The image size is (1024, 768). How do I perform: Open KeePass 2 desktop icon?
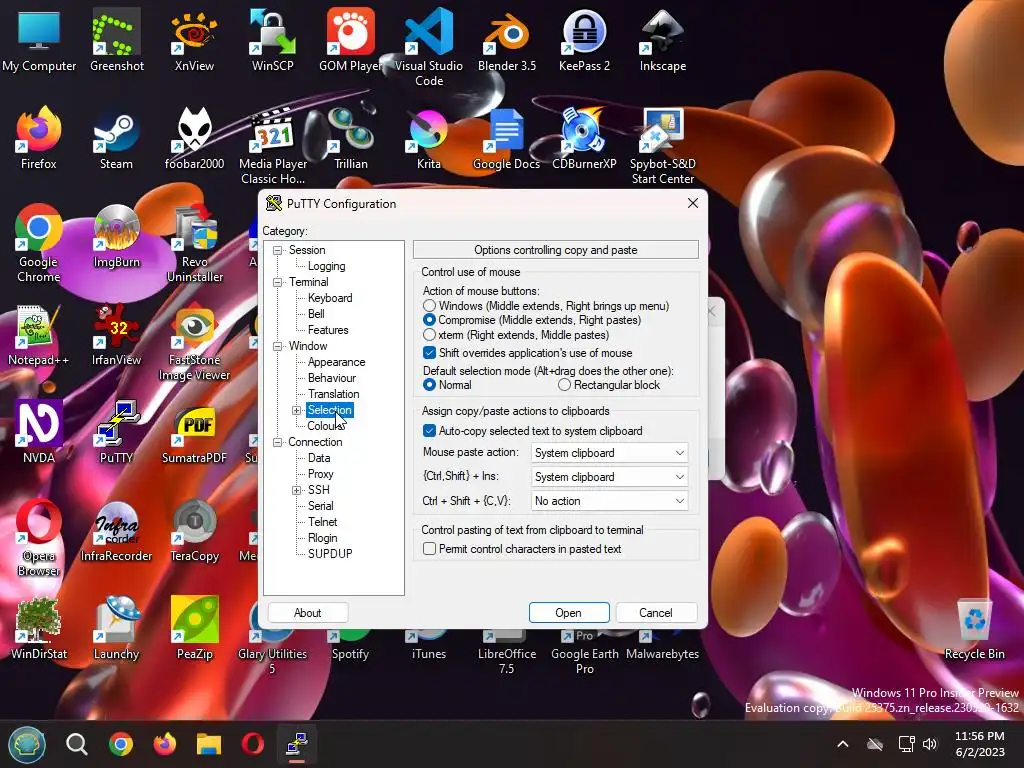[x=584, y=39]
